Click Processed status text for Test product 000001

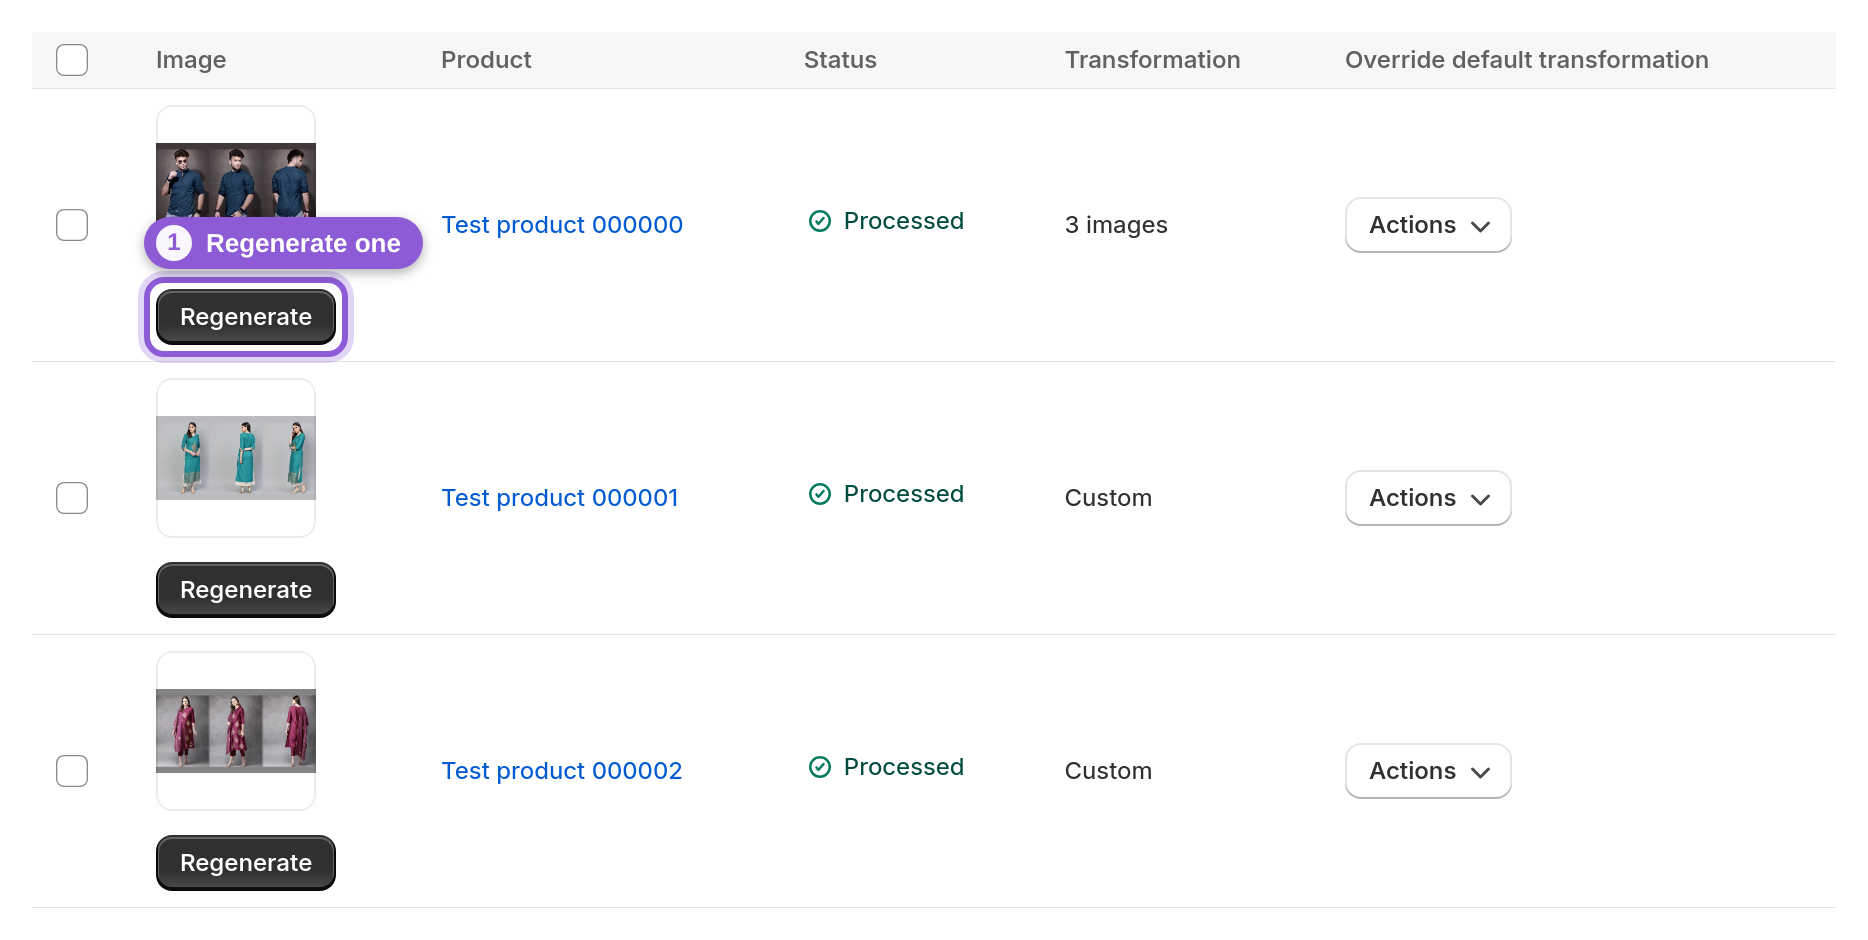coord(904,494)
